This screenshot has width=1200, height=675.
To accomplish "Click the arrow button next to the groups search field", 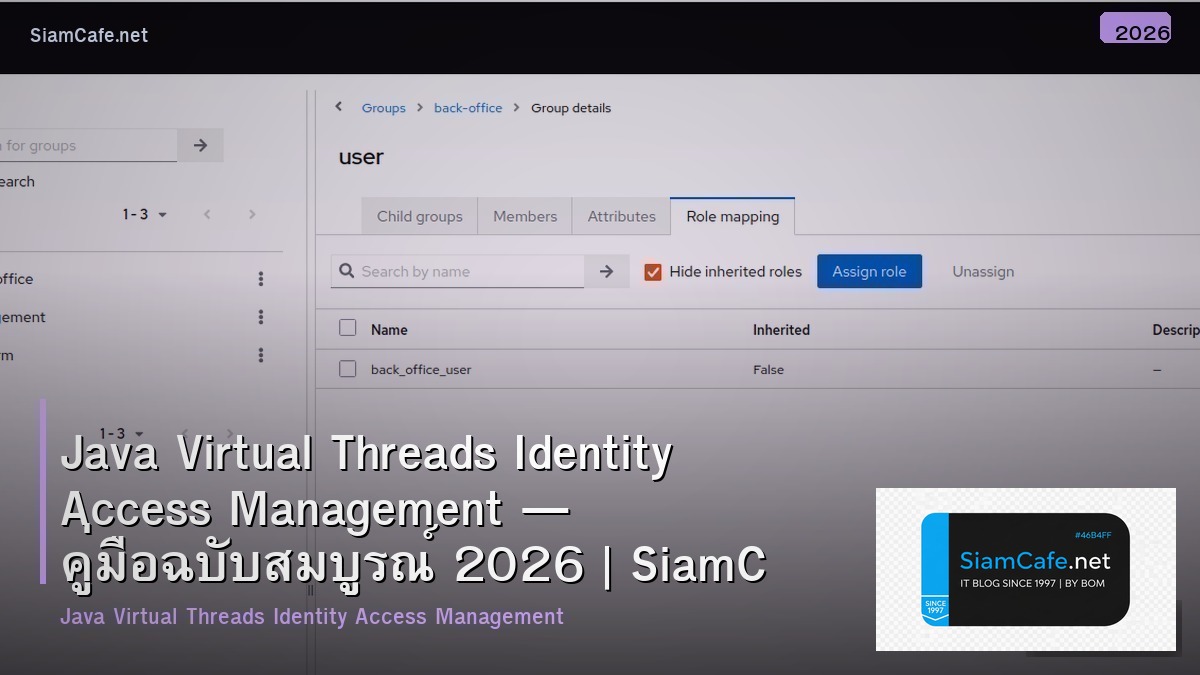I will pyautogui.click(x=200, y=145).
